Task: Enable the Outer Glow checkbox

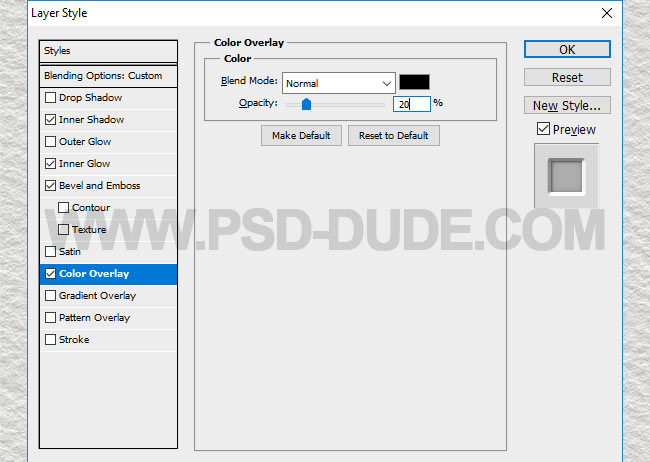Action: [50, 141]
